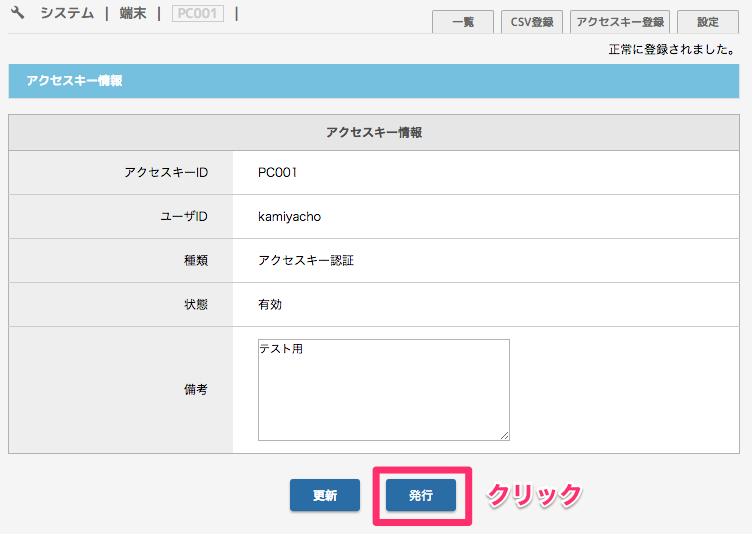Image resolution: width=752 pixels, height=534 pixels.
Task: Click the アクセスキー認証 type value
Action: [x=306, y=261]
